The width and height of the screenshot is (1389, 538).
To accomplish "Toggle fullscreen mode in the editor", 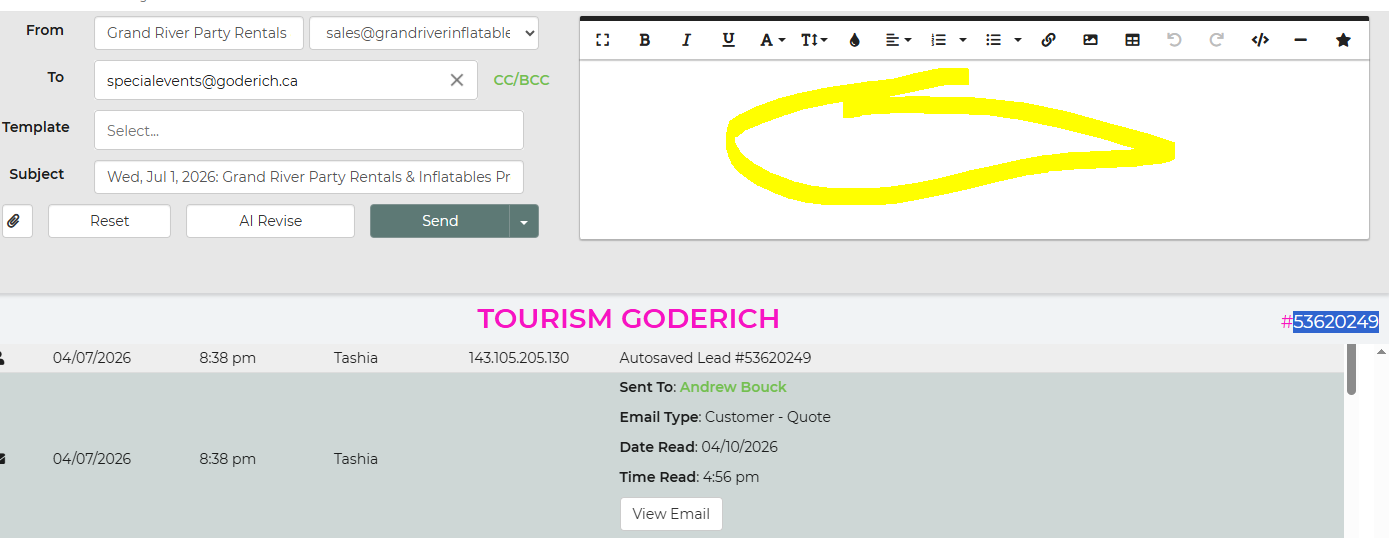I will 602,40.
